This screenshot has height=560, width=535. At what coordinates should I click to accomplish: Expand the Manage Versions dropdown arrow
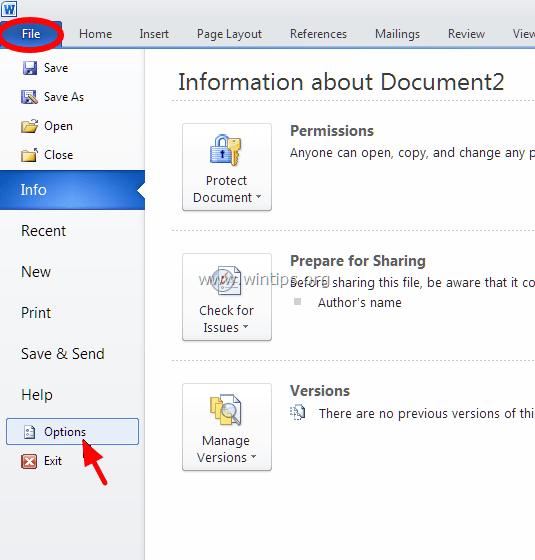[253, 456]
